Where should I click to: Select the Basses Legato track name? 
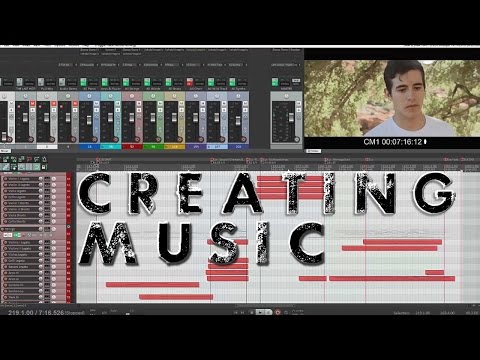click(x=19, y=267)
